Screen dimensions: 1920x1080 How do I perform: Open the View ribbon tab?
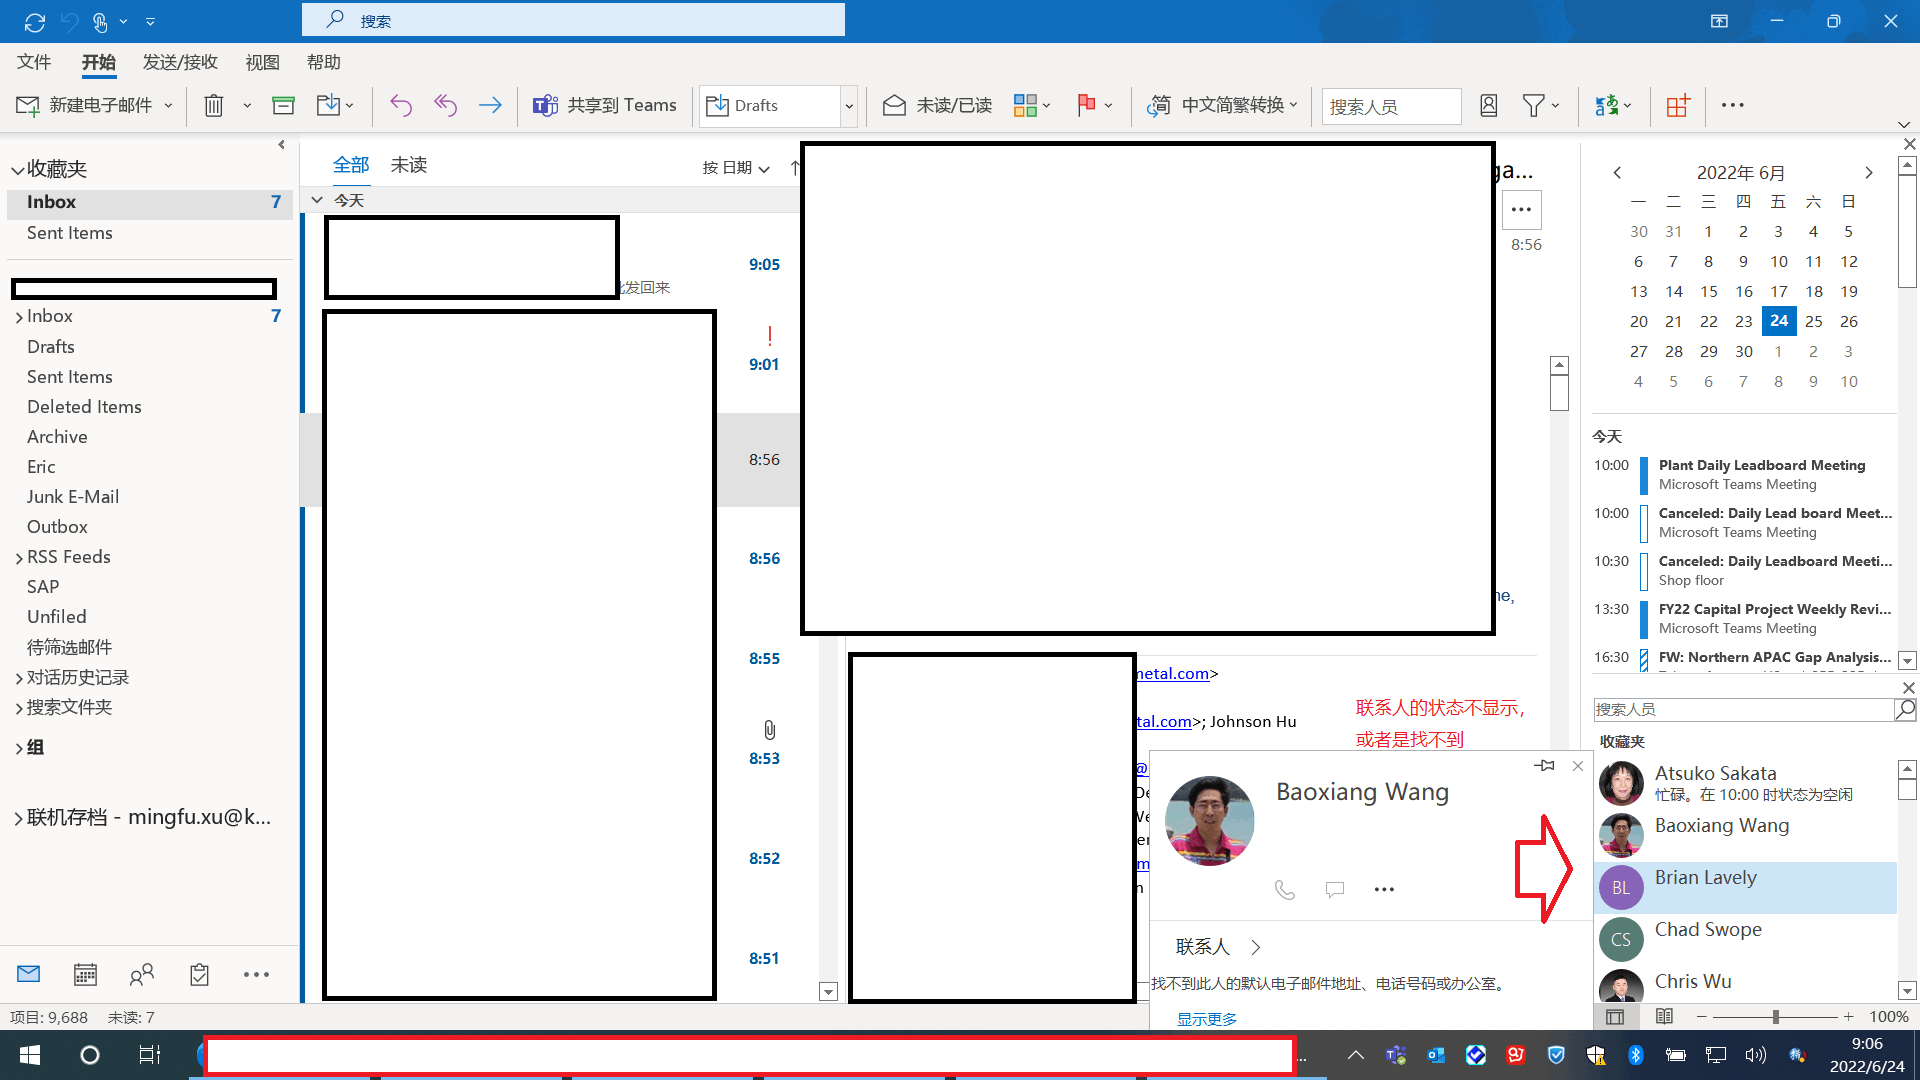pos(262,62)
